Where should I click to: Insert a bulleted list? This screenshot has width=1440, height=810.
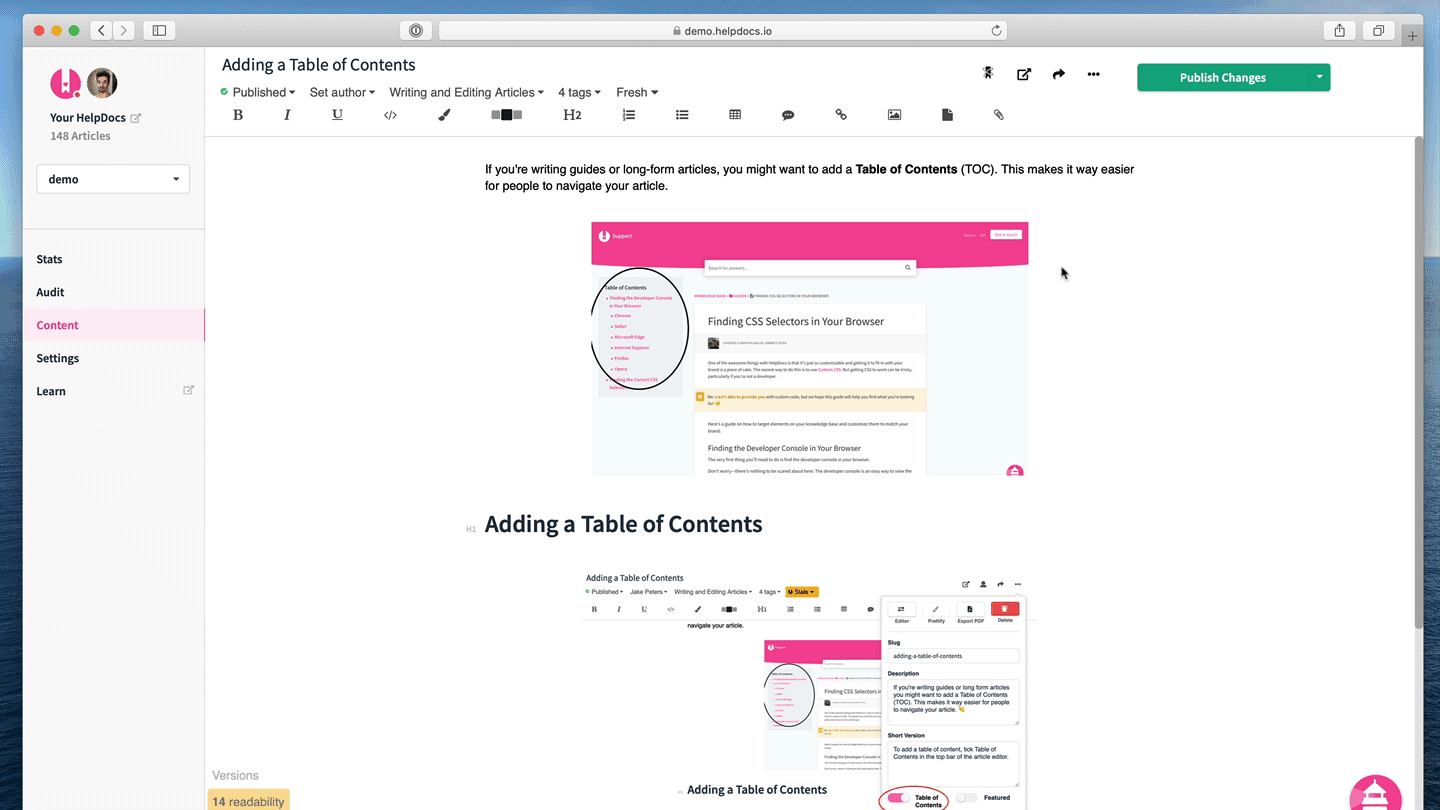[x=682, y=115]
